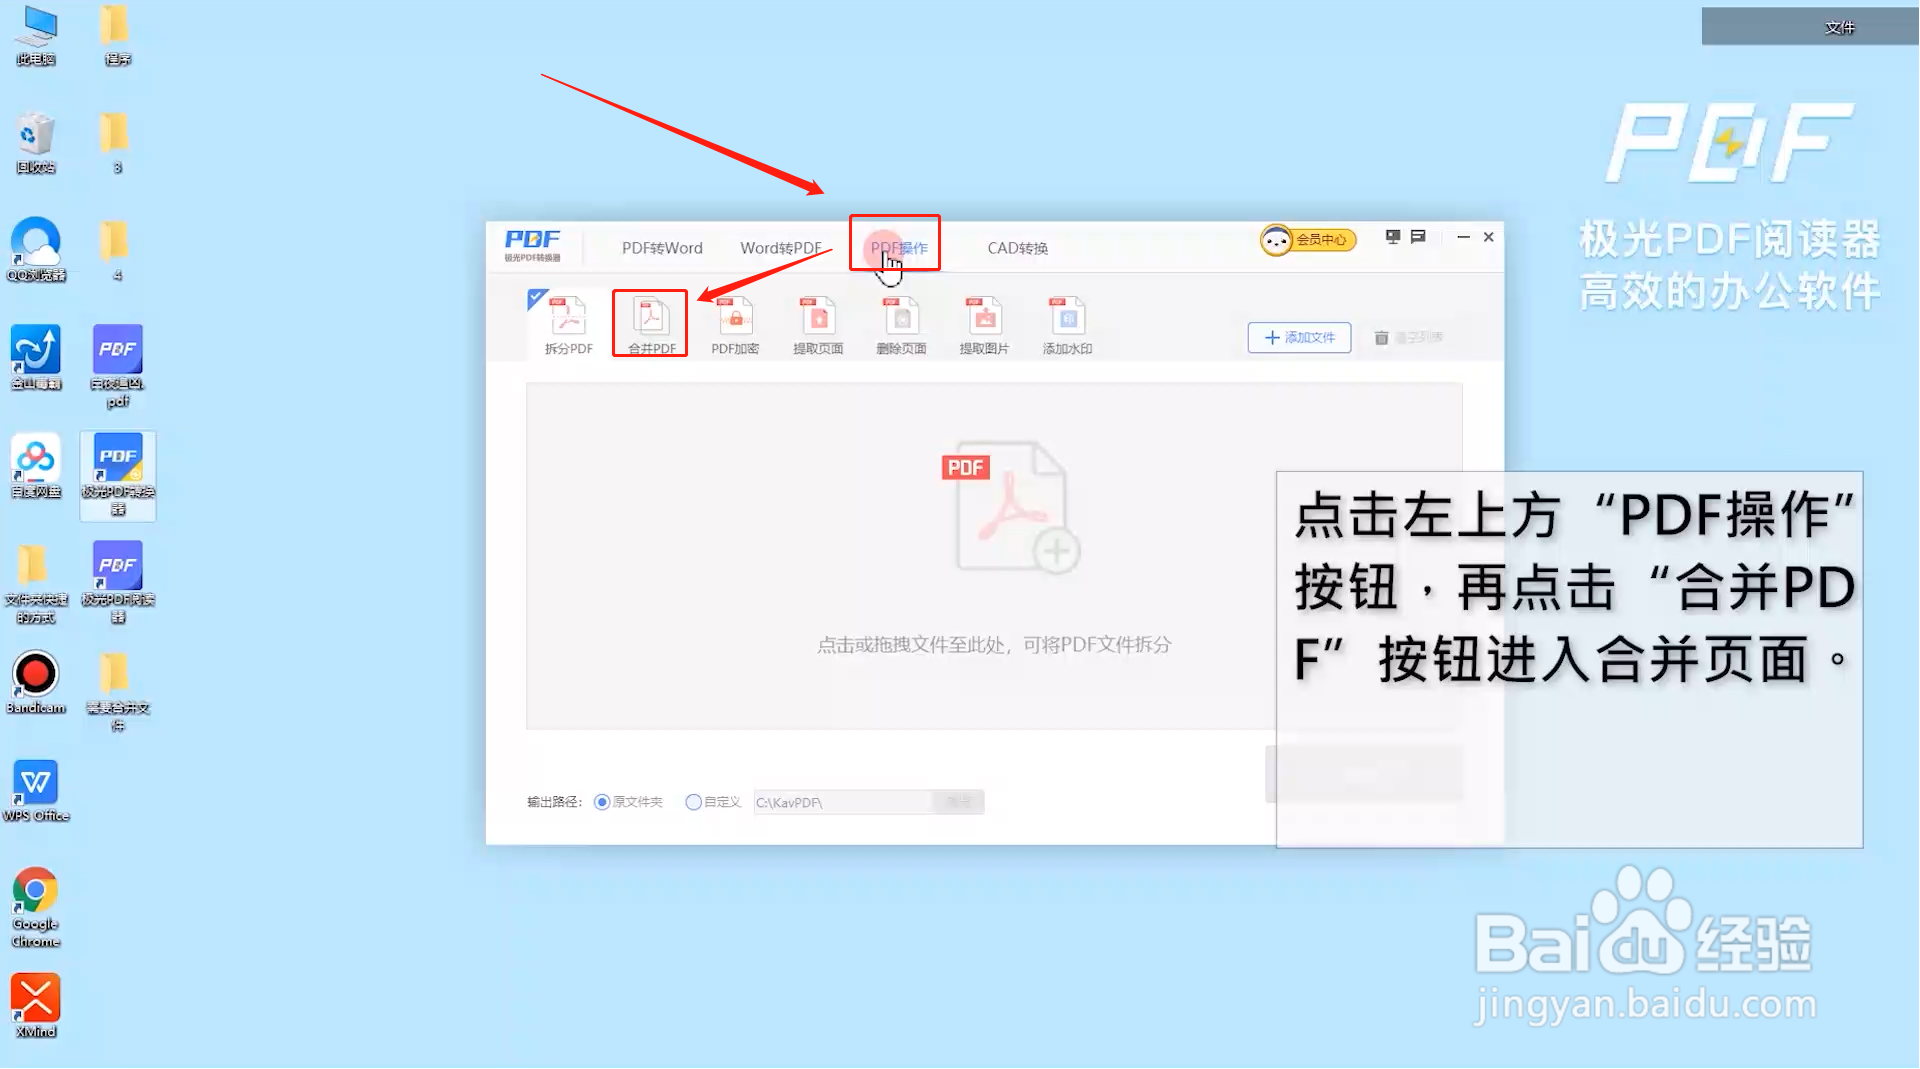Open the 添加水印 tool
Screen dimensions: 1920x1069
click(x=1067, y=325)
